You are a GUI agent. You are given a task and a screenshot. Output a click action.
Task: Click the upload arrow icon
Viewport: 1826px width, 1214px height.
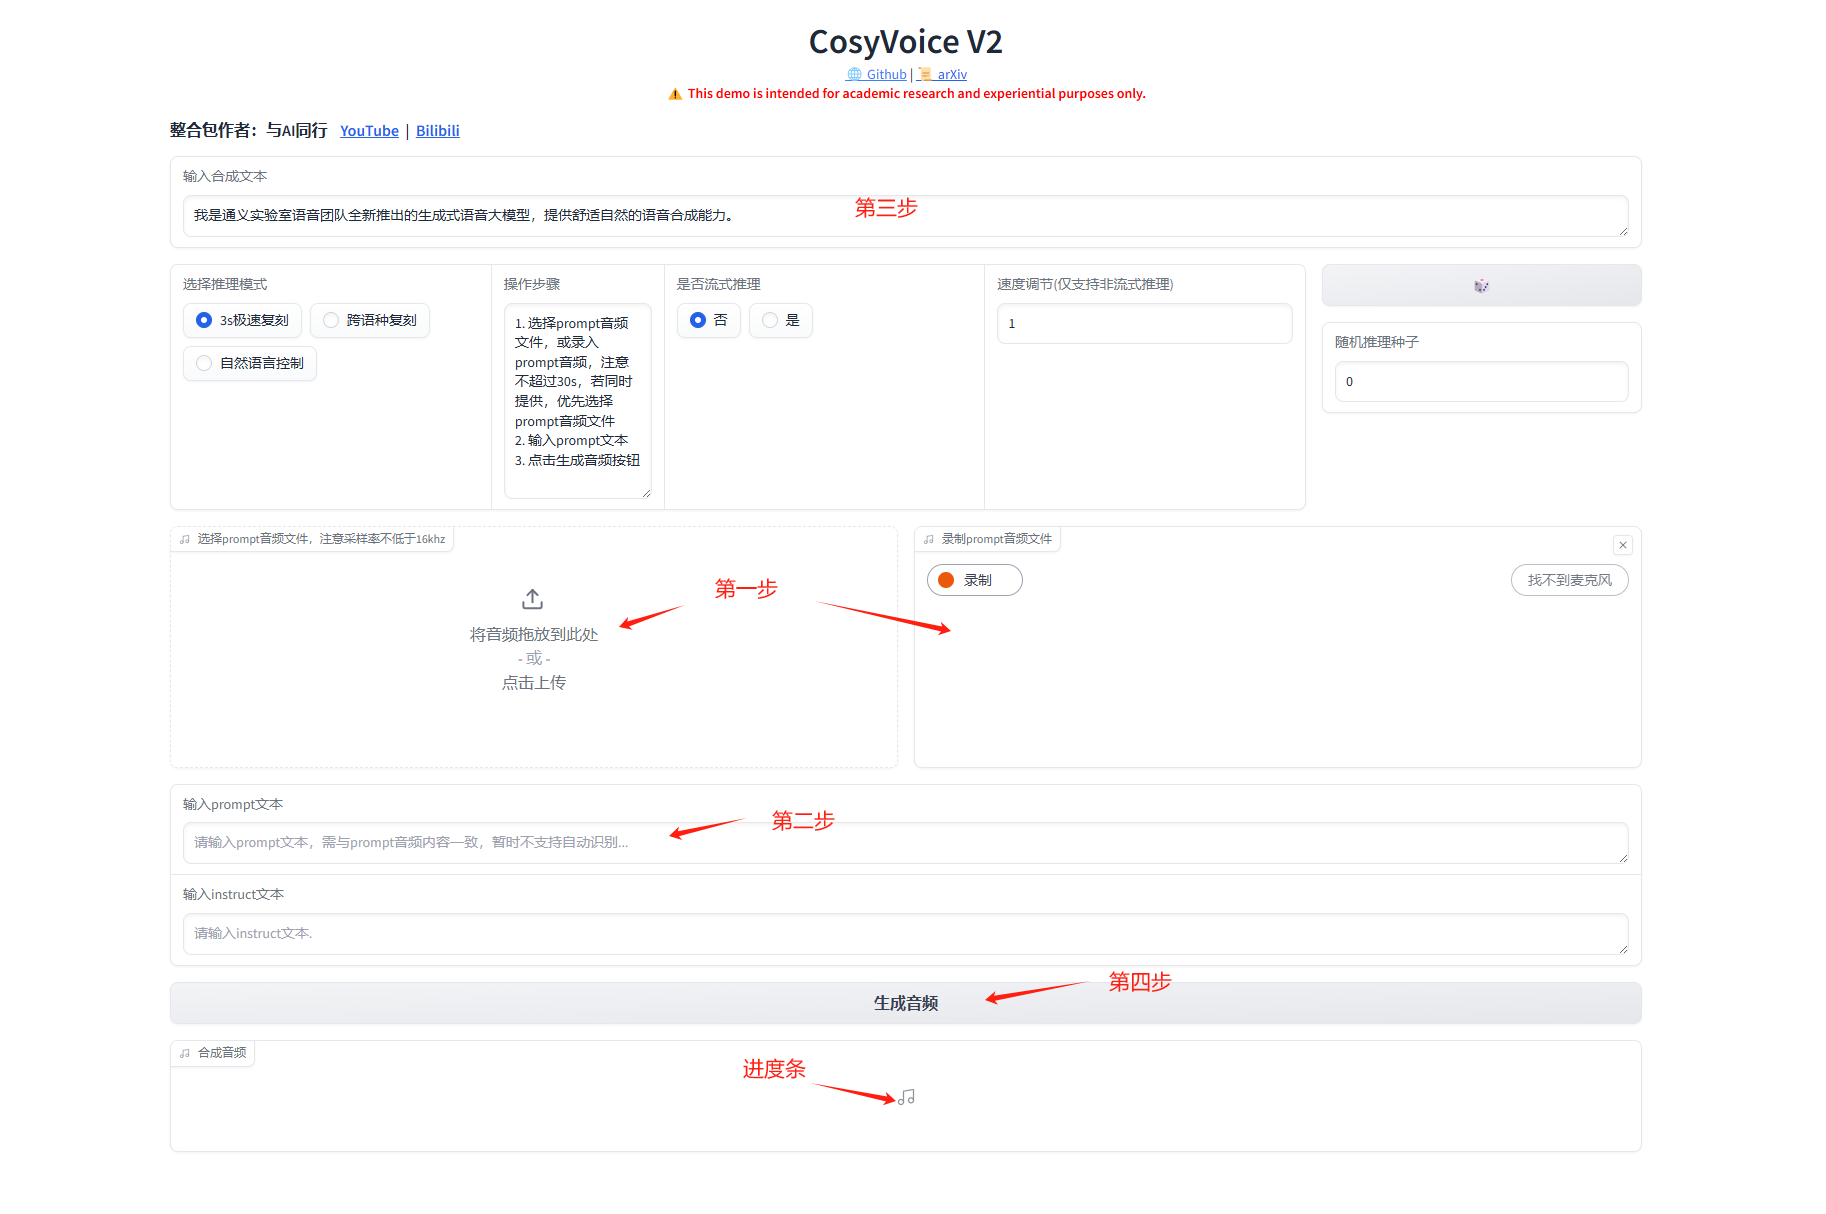click(533, 599)
